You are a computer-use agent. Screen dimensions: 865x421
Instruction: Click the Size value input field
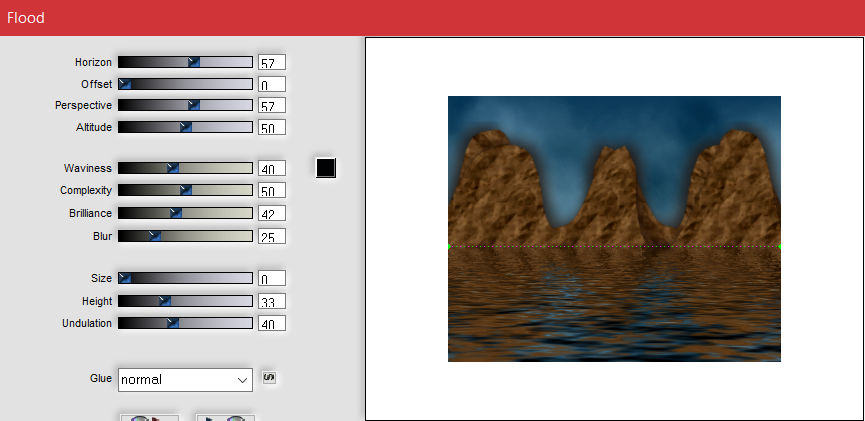[x=271, y=279]
